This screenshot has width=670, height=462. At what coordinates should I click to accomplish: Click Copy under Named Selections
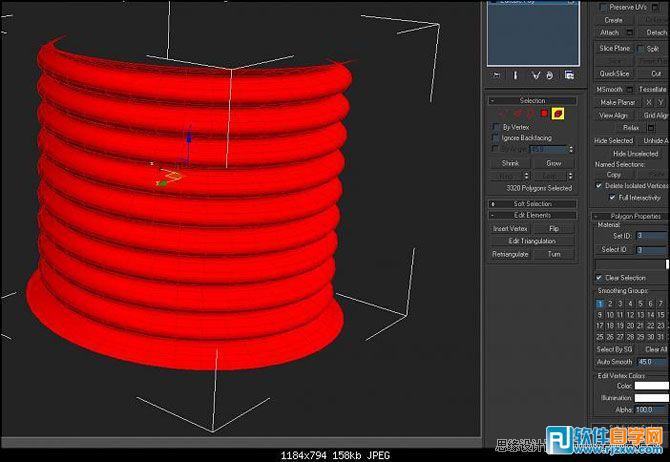pos(614,174)
